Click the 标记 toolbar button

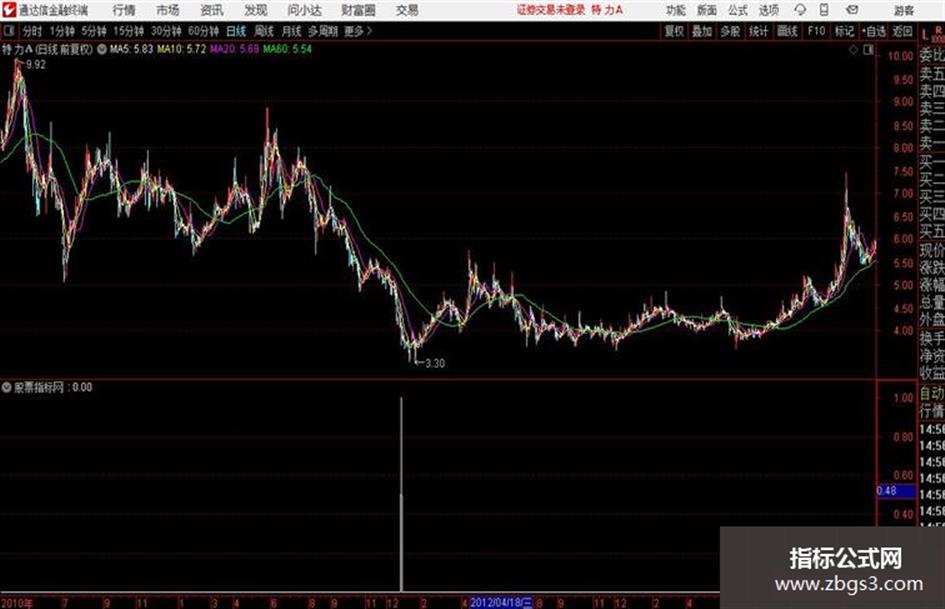coord(844,31)
